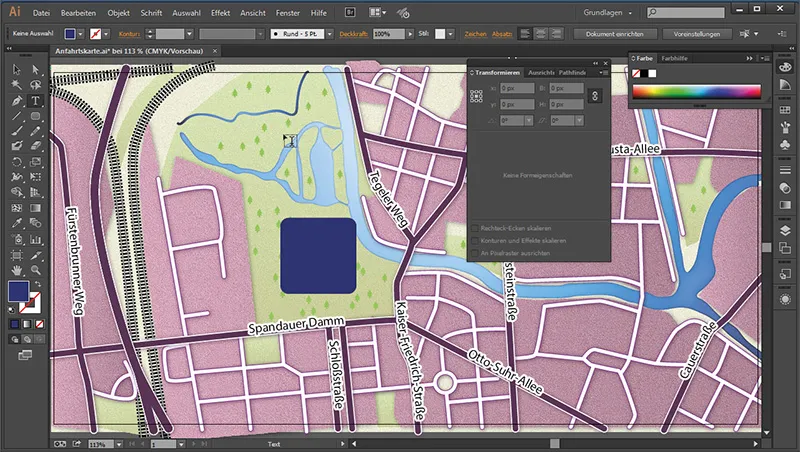Open the Layers panel icon in dock
800x452 pixels.
tap(785, 231)
